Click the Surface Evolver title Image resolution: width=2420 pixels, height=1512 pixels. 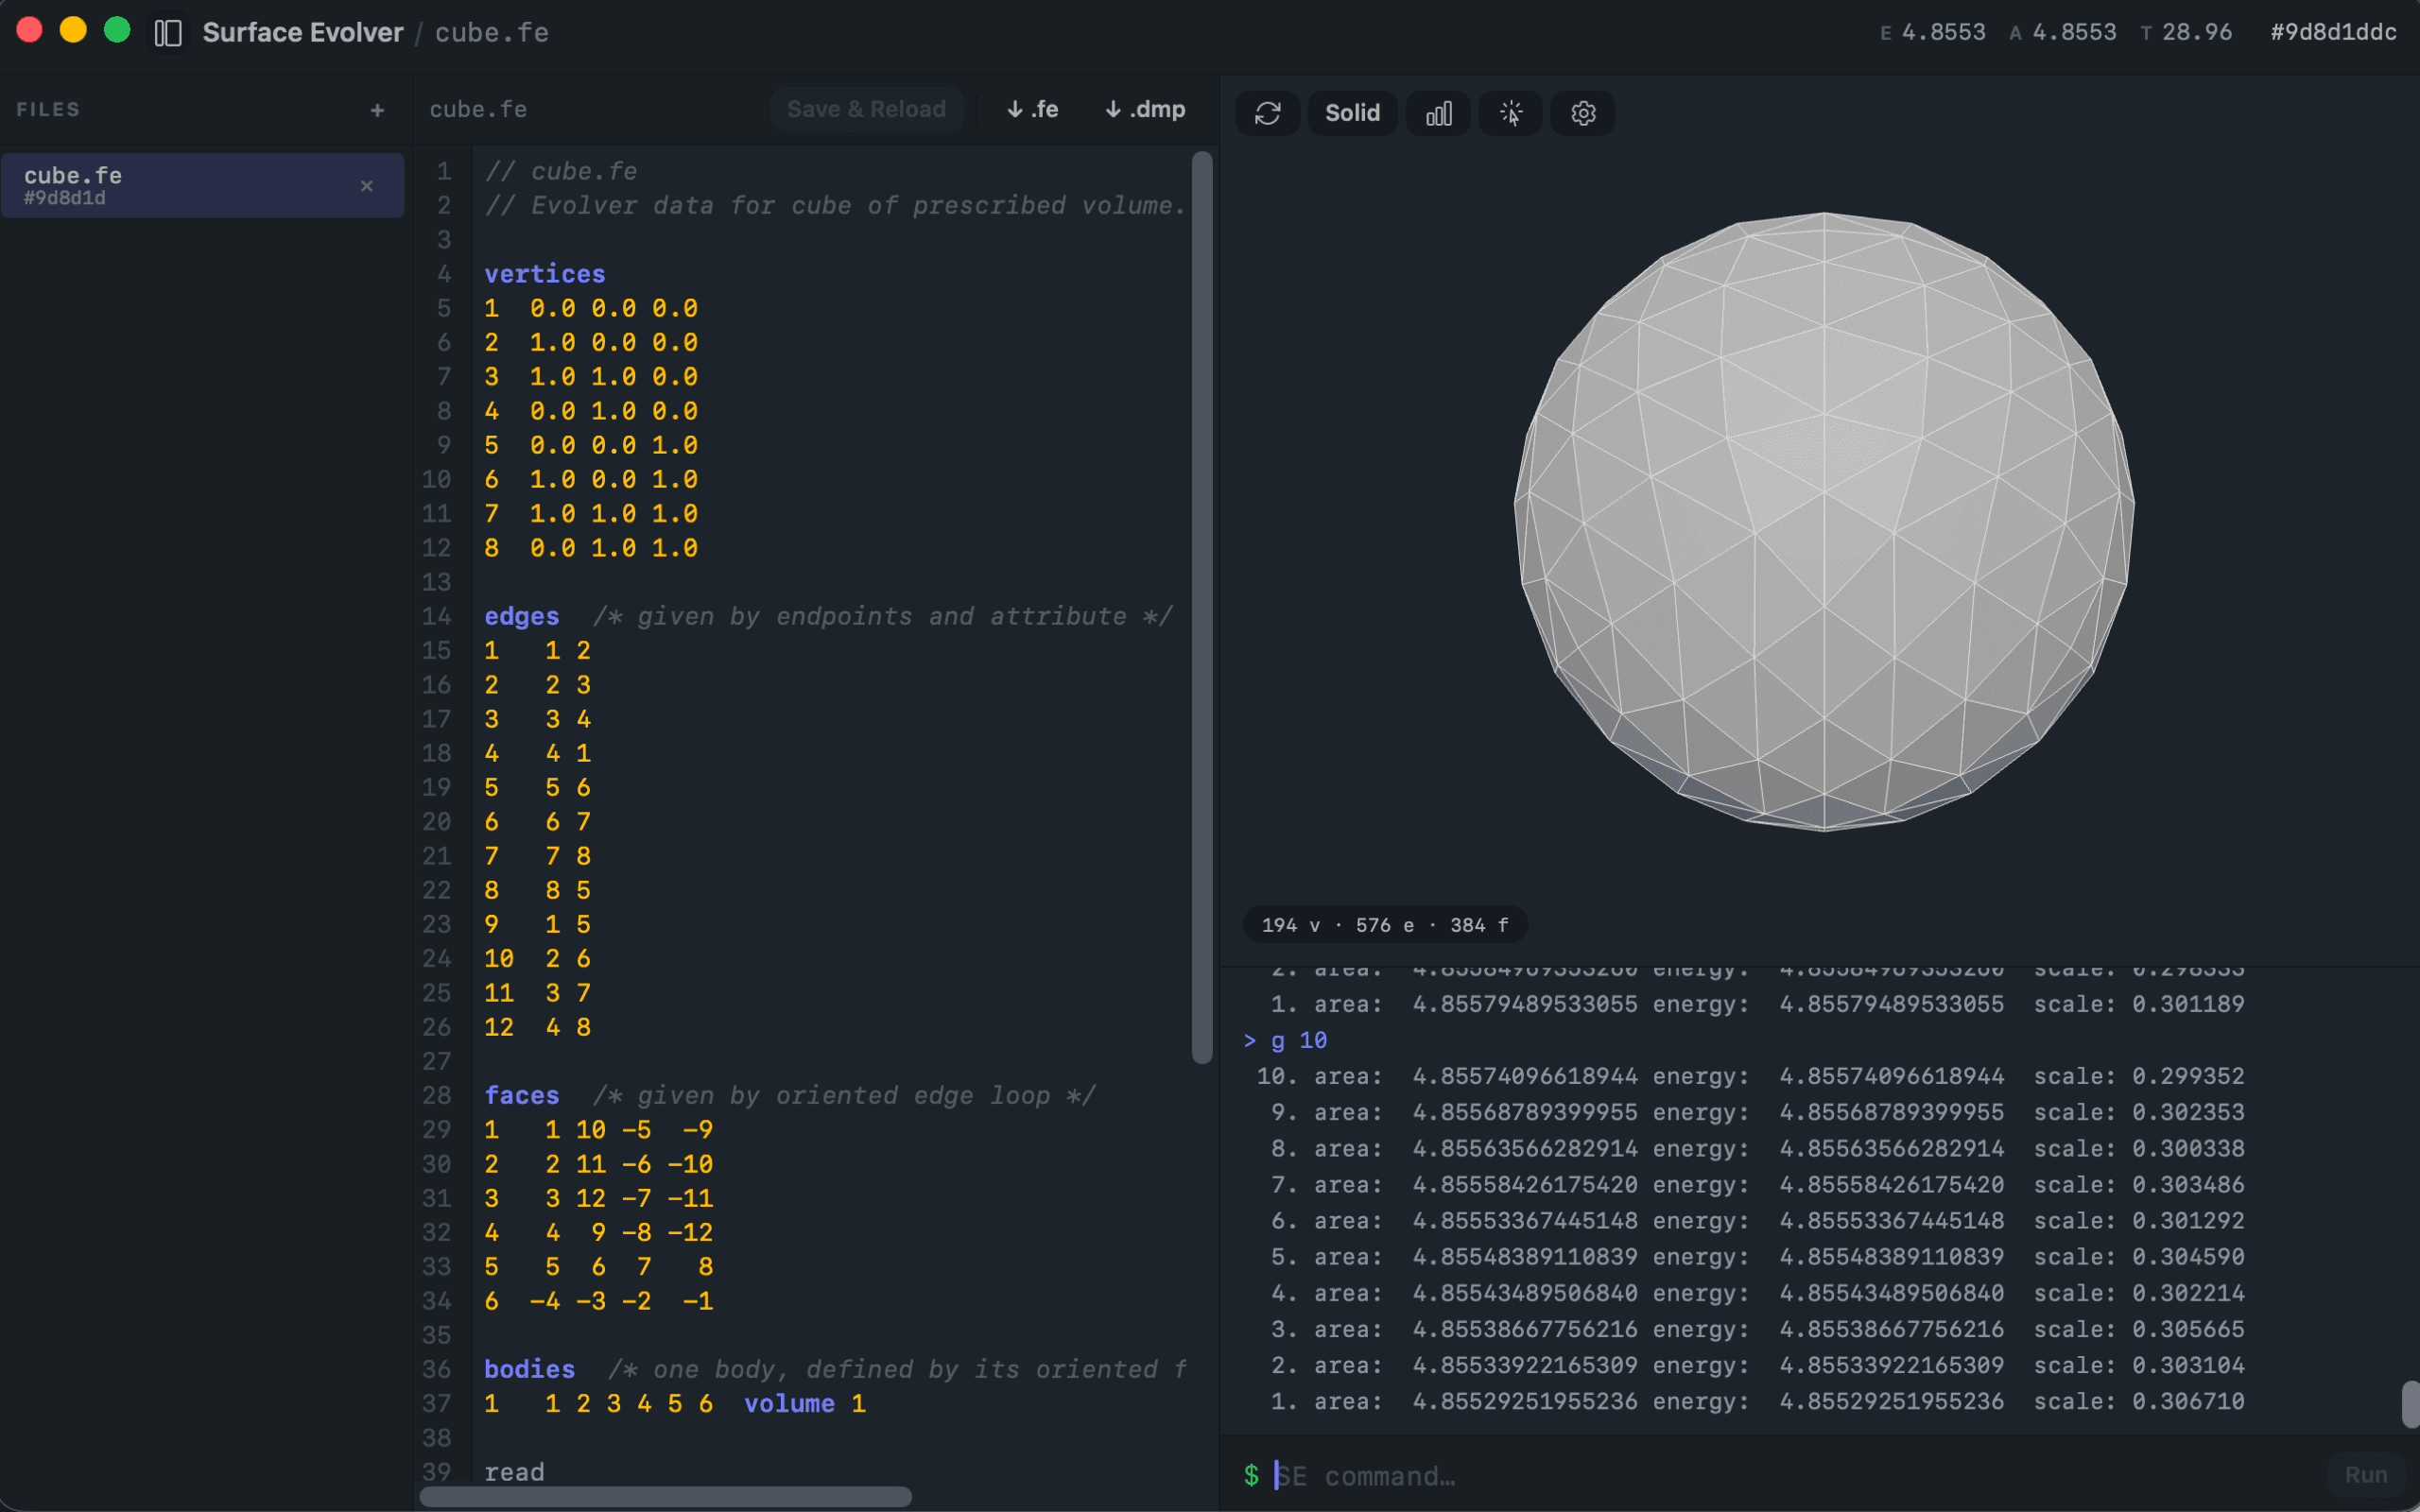pos(303,33)
